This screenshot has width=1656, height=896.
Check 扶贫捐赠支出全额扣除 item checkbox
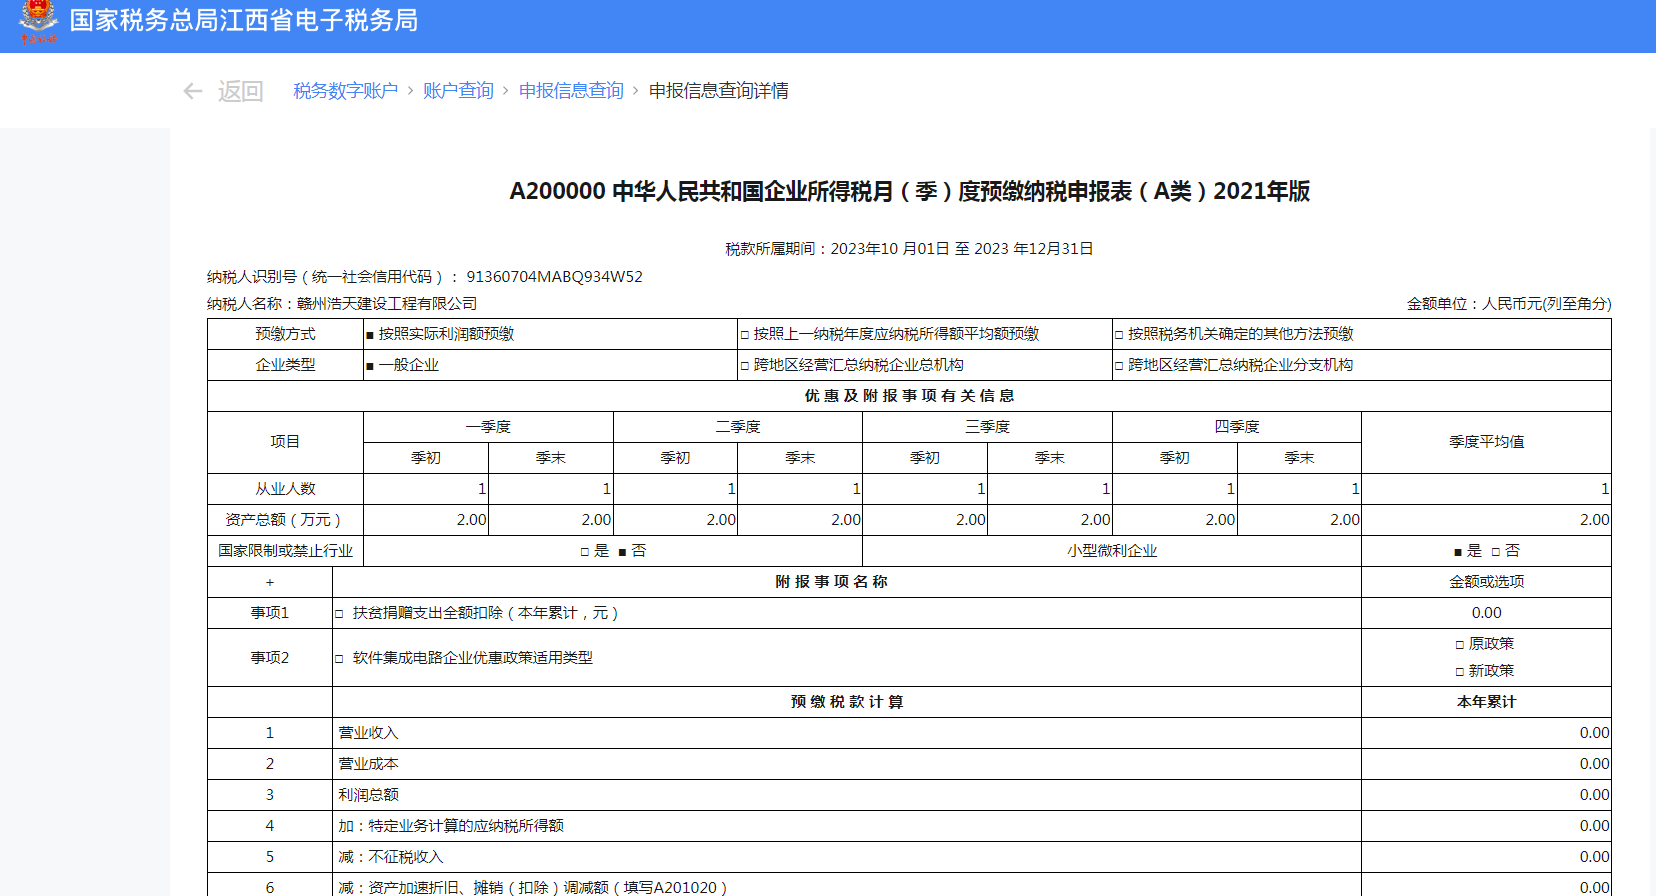click(x=340, y=614)
